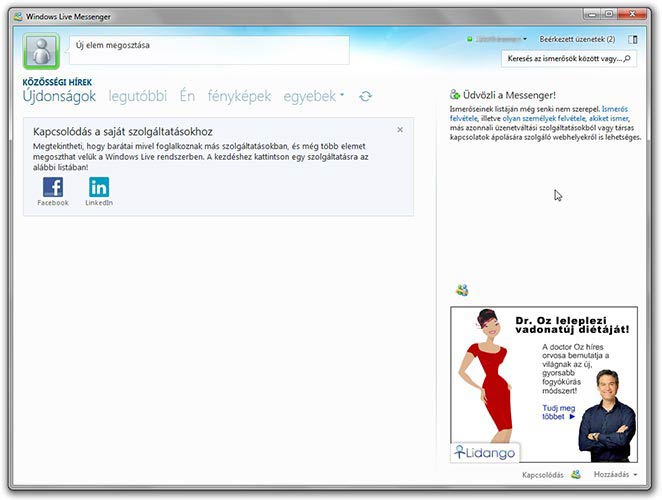The width and height of the screenshot is (662, 500).
Task: Click the refresh icon beside egyebek
Action: pyautogui.click(x=366, y=96)
